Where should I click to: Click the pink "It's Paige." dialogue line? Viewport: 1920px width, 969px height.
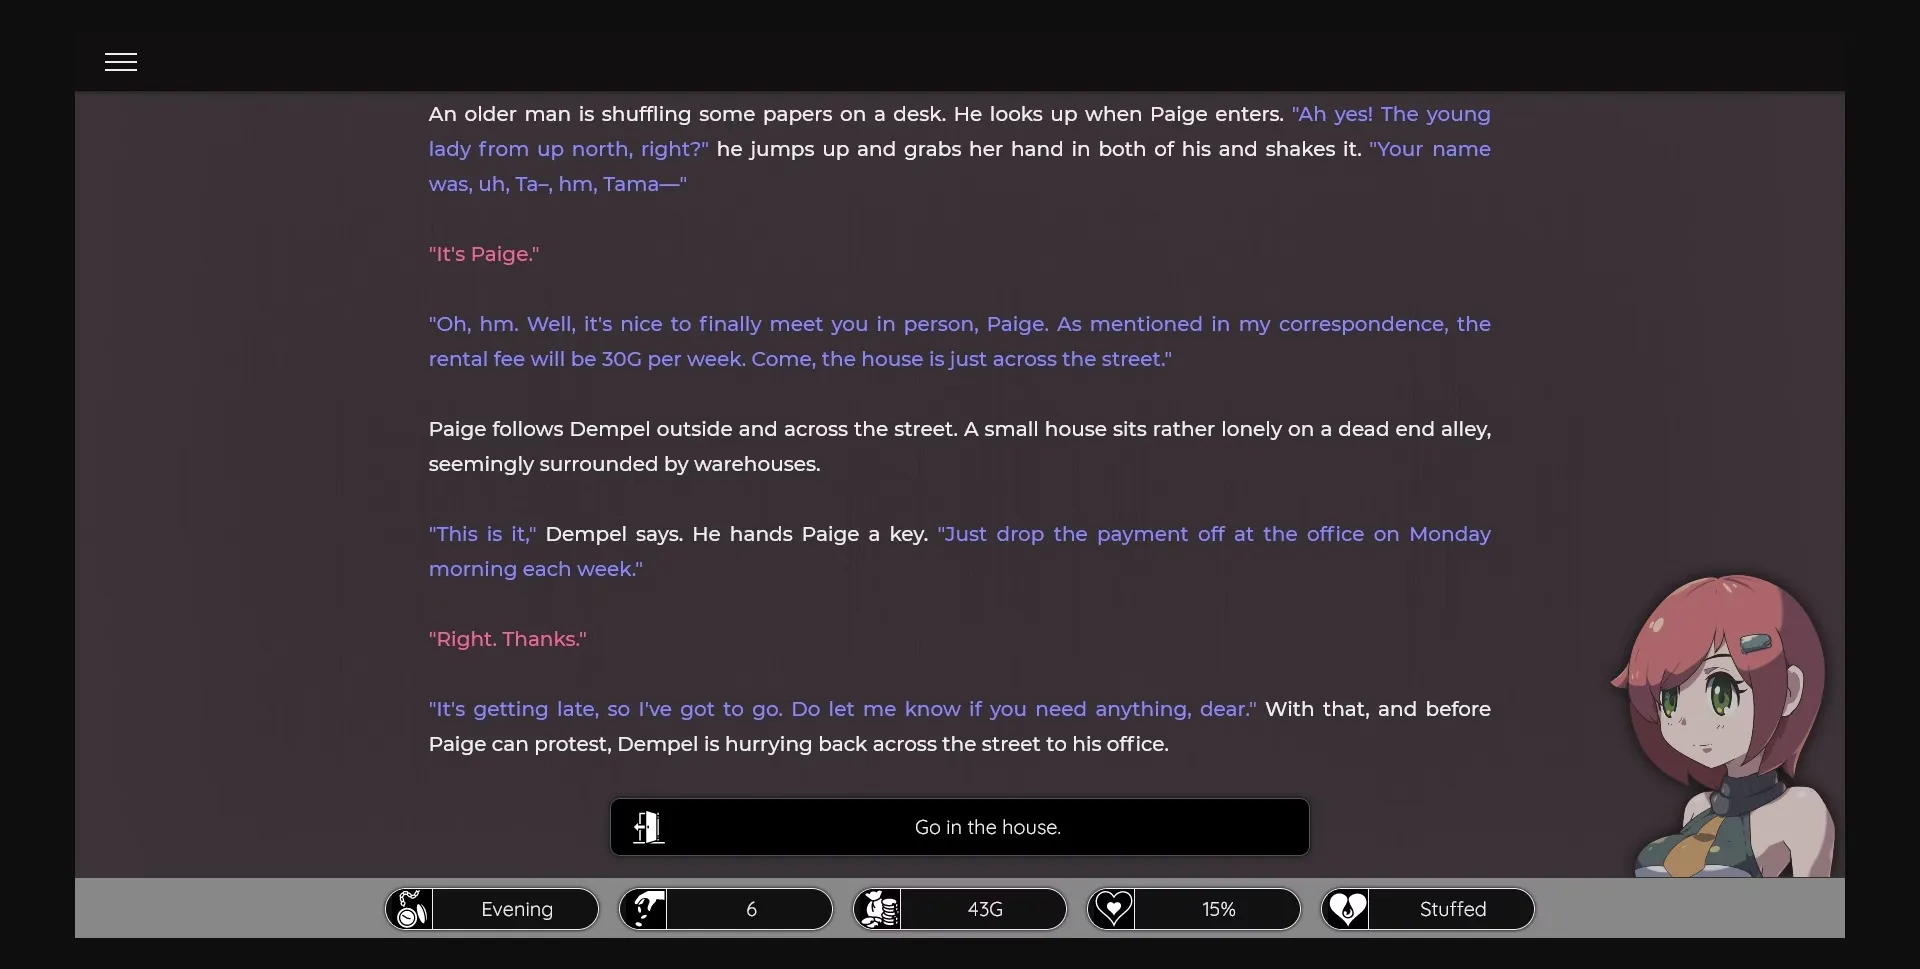[484, 254]
